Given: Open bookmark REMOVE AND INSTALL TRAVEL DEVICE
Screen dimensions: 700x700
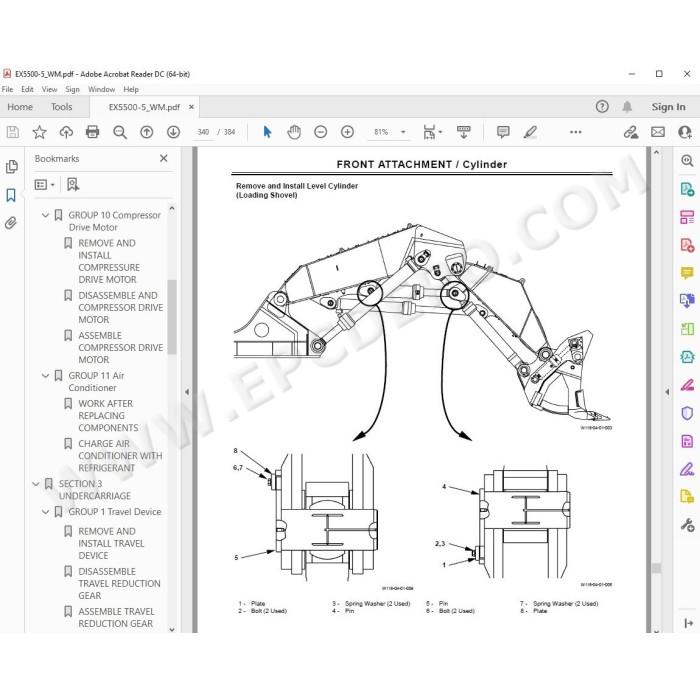Looking at the screenshot, I should (111, 543).
